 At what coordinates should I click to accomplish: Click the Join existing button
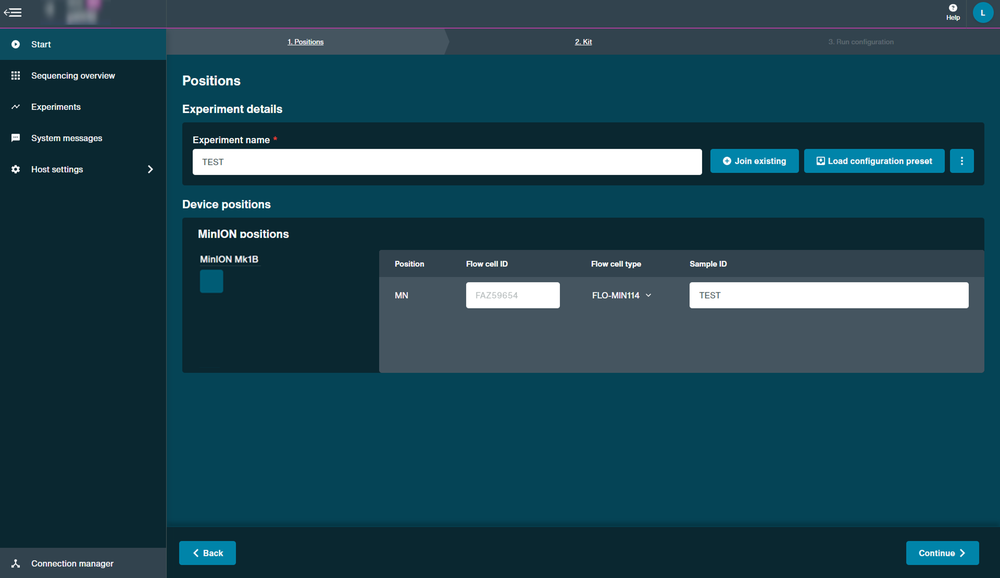click(754, 161)
